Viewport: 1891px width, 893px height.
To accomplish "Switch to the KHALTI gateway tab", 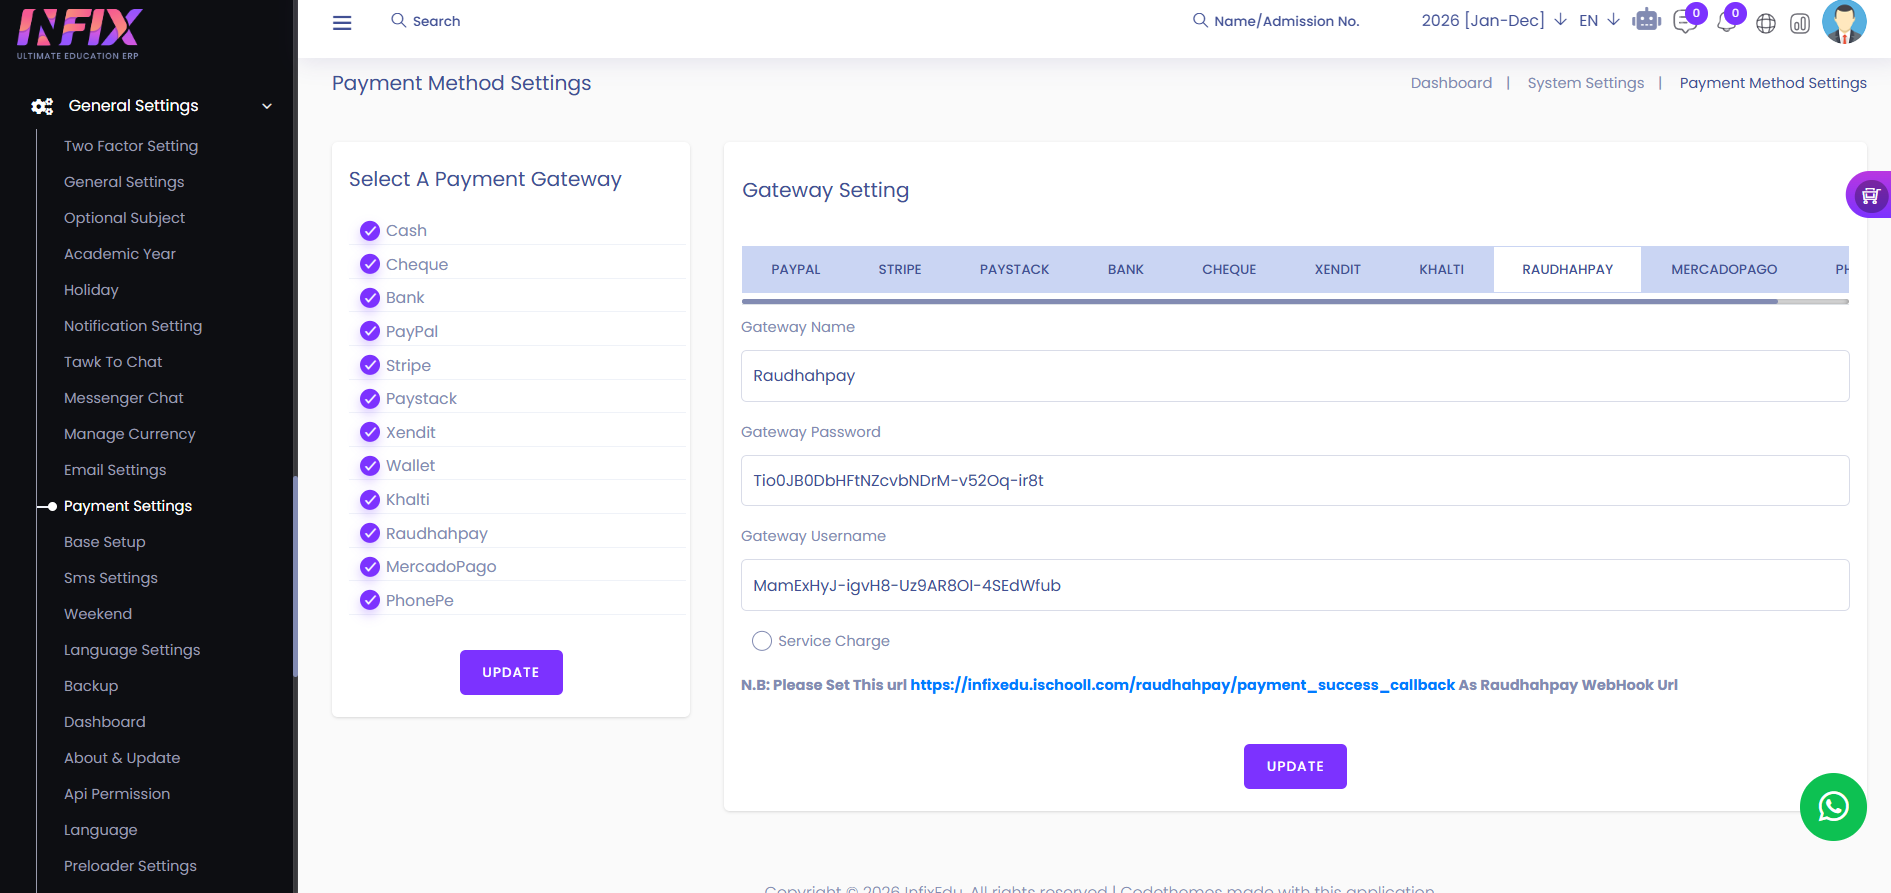I will coord(1442,270).
